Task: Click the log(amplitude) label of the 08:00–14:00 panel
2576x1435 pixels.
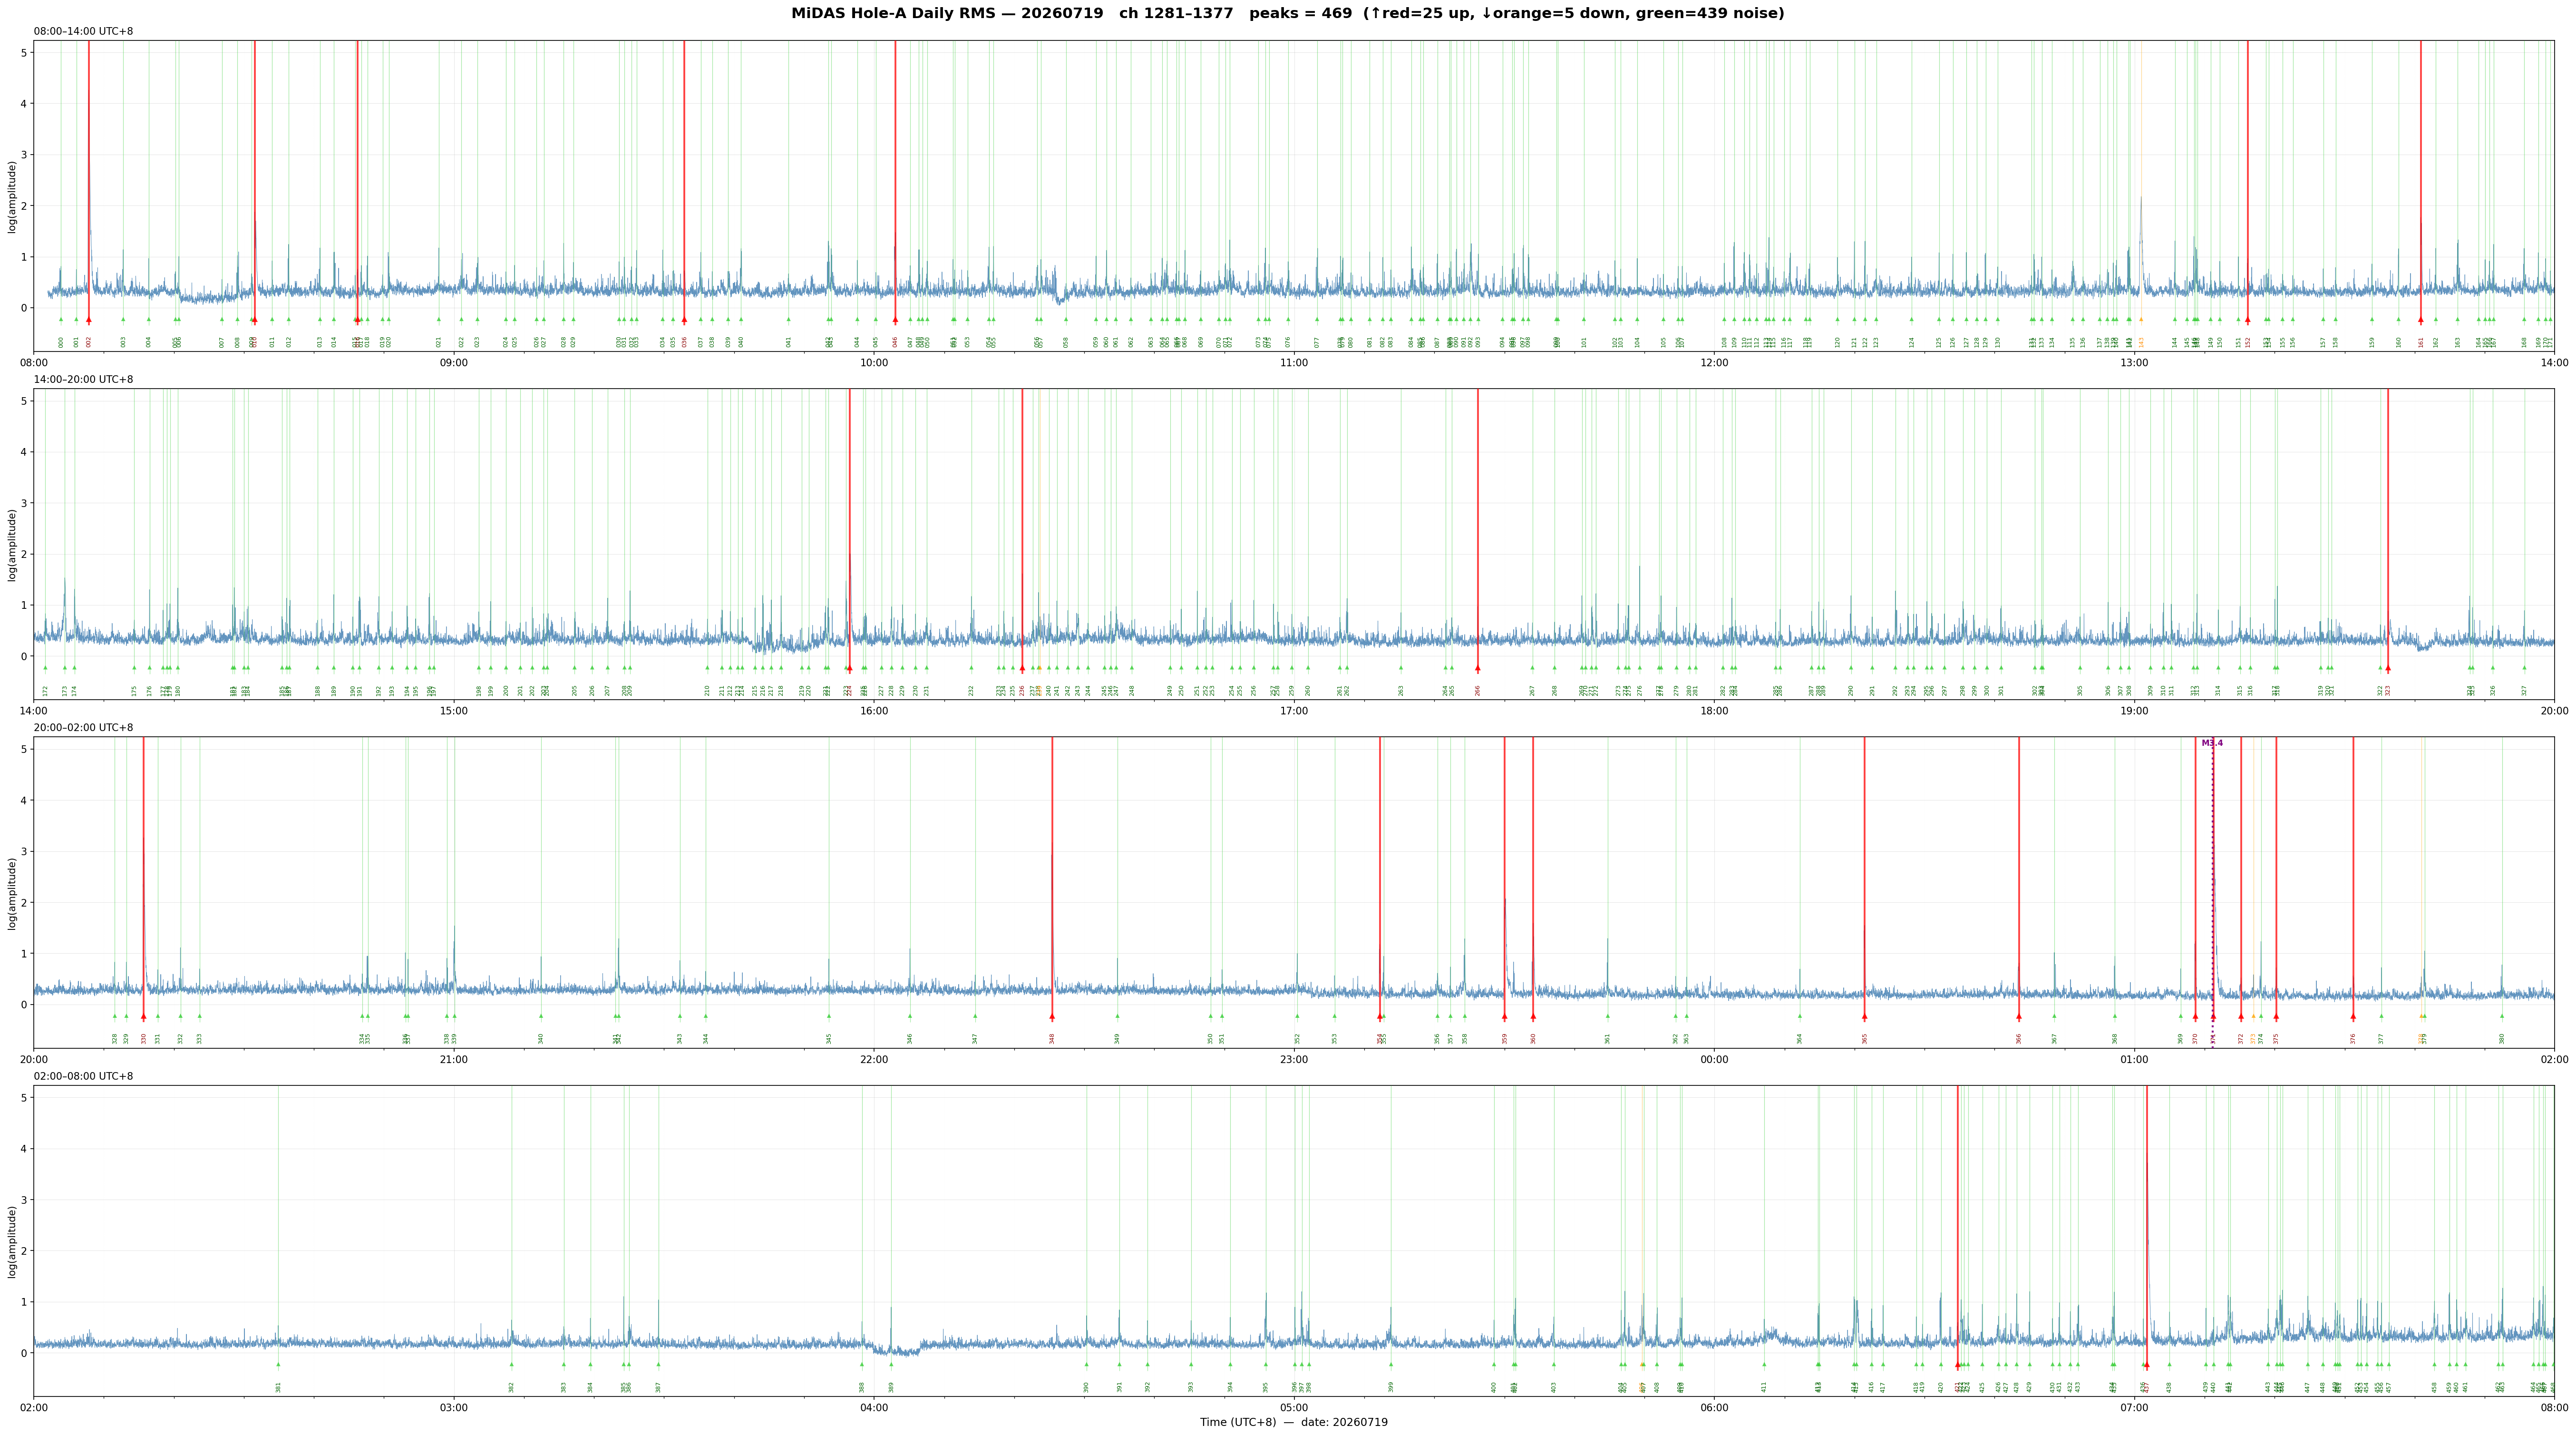Action: [13, 196]
